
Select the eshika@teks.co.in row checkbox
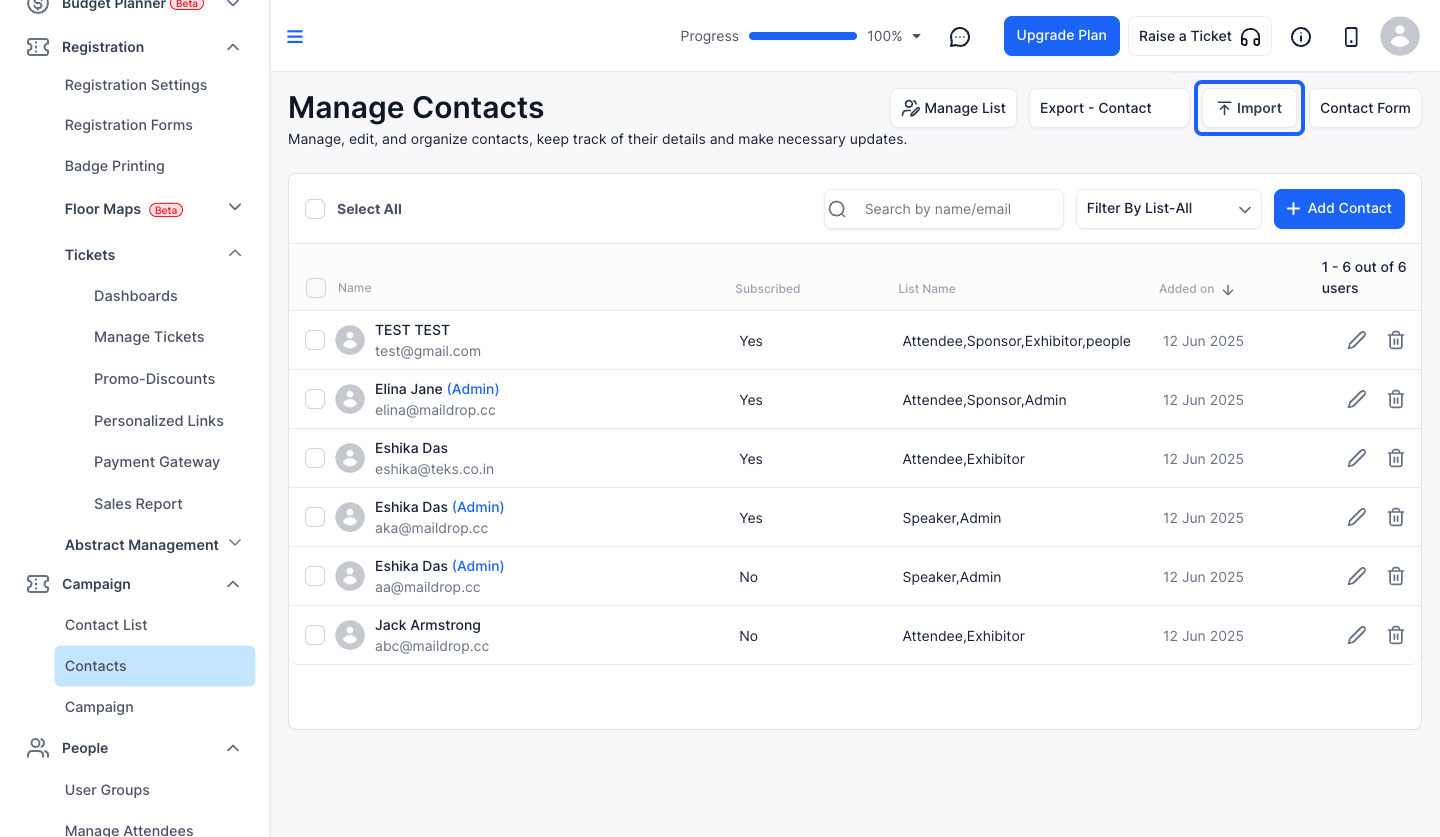315,458
